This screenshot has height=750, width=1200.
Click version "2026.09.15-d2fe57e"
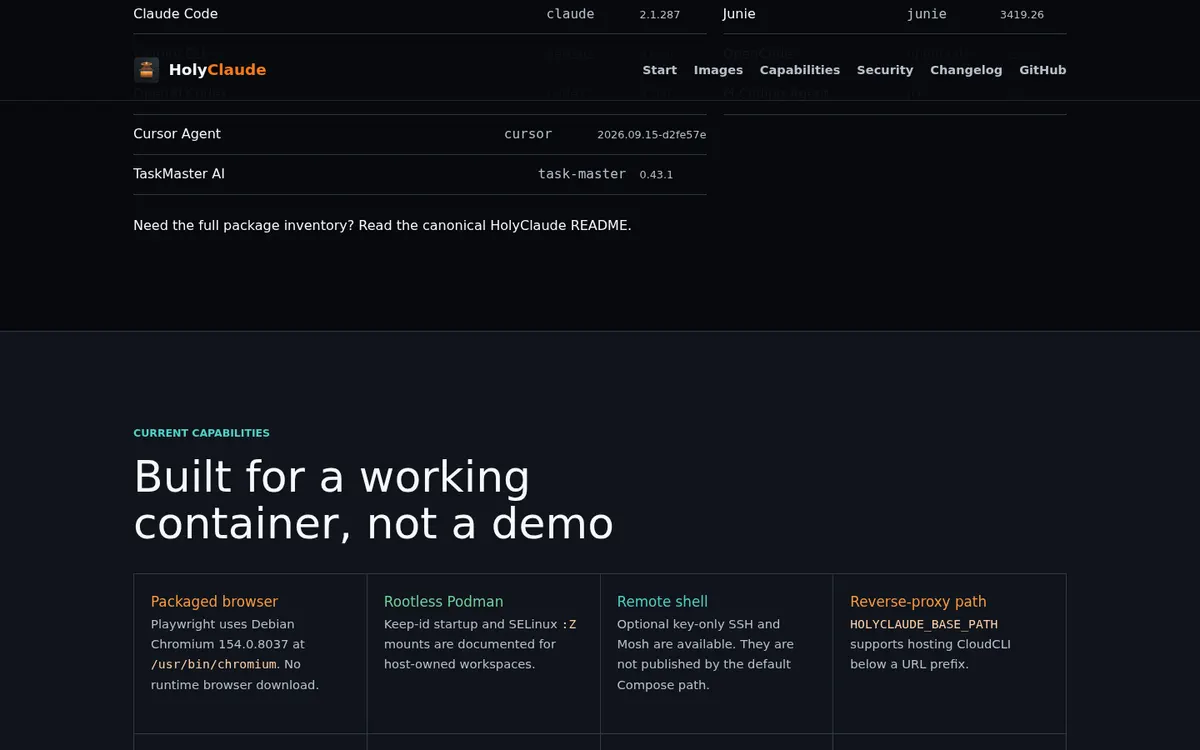pyautogui.click(x=652, y=135)
